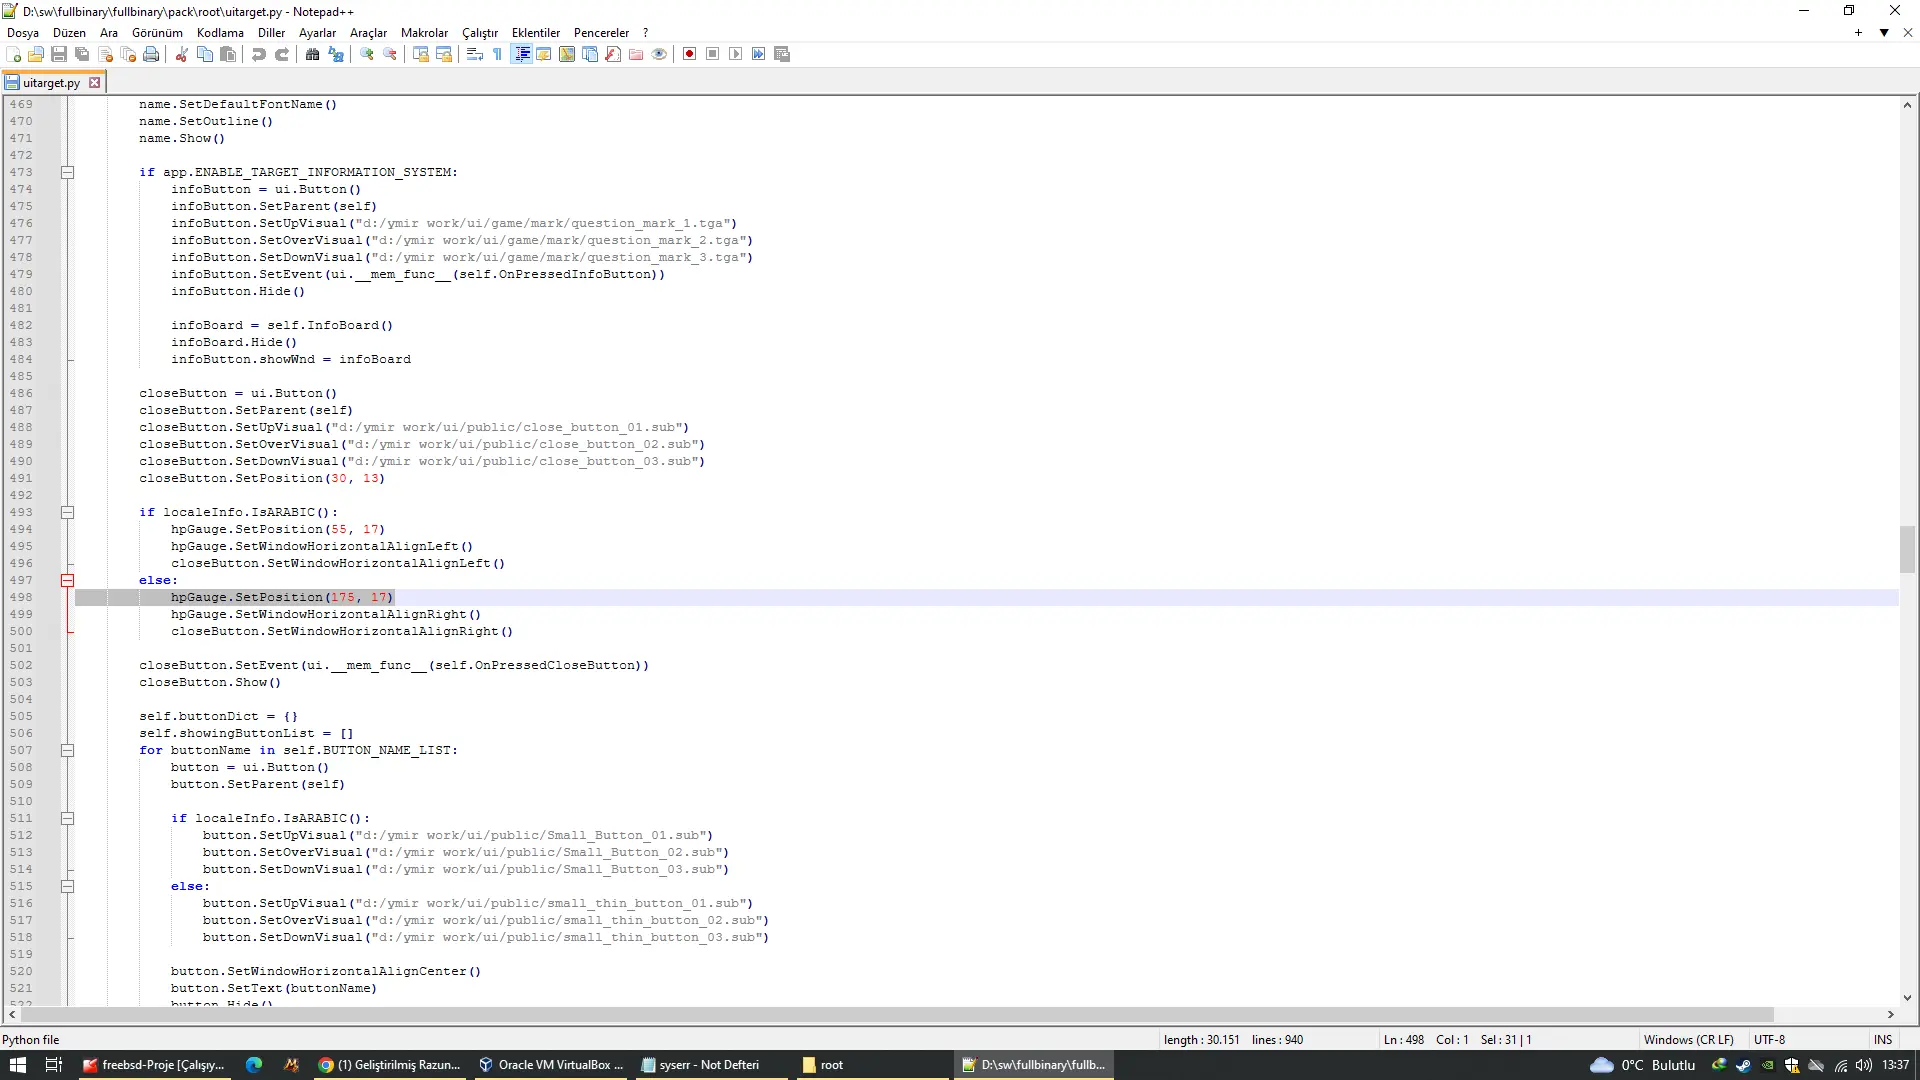
Task: Collapse the fold at line 473
Action: click(68, 172)
